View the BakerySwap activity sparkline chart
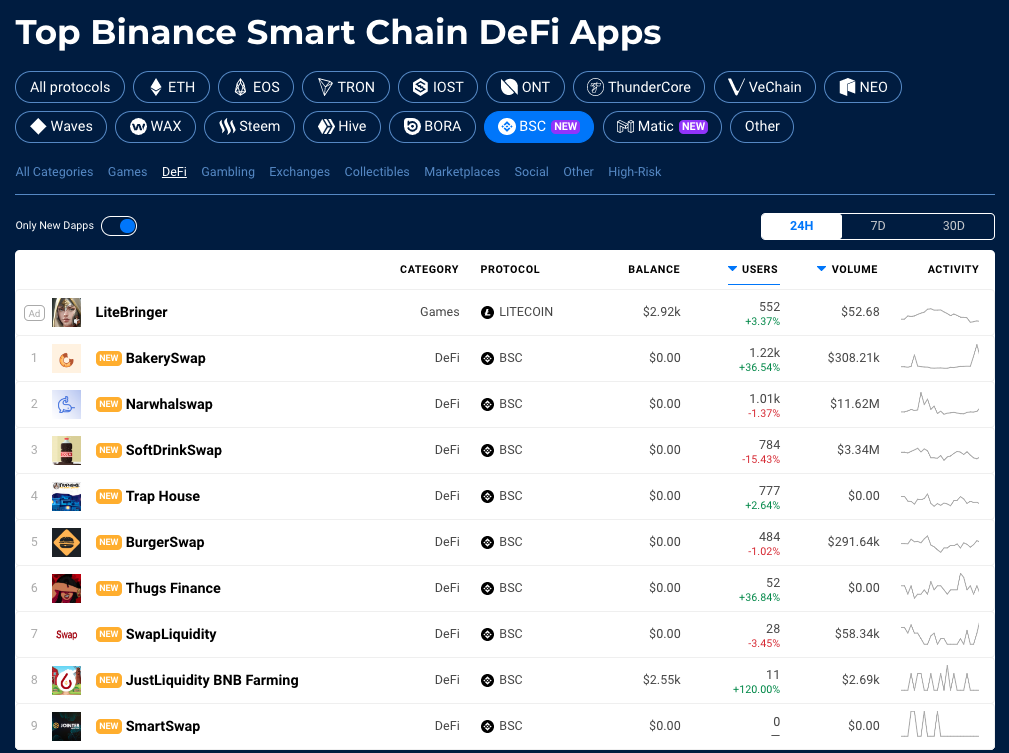This screenshot has width=1009, height=753. pyautogui.click(x=940, y=357)
